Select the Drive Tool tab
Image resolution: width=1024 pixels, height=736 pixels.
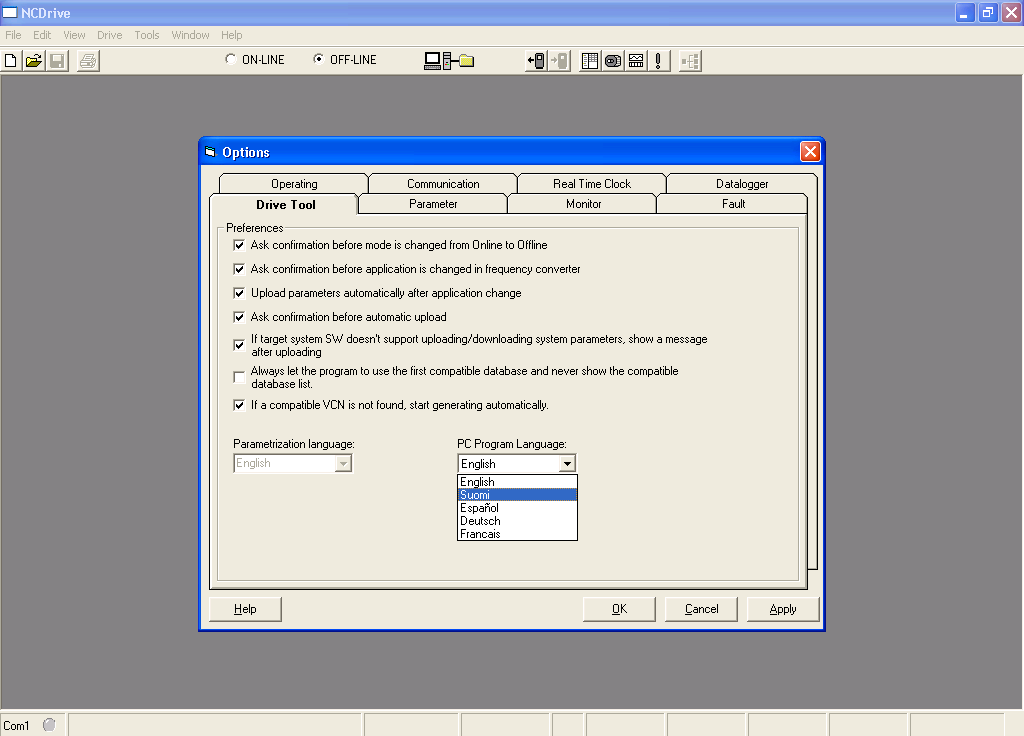[x=285, y=204]
